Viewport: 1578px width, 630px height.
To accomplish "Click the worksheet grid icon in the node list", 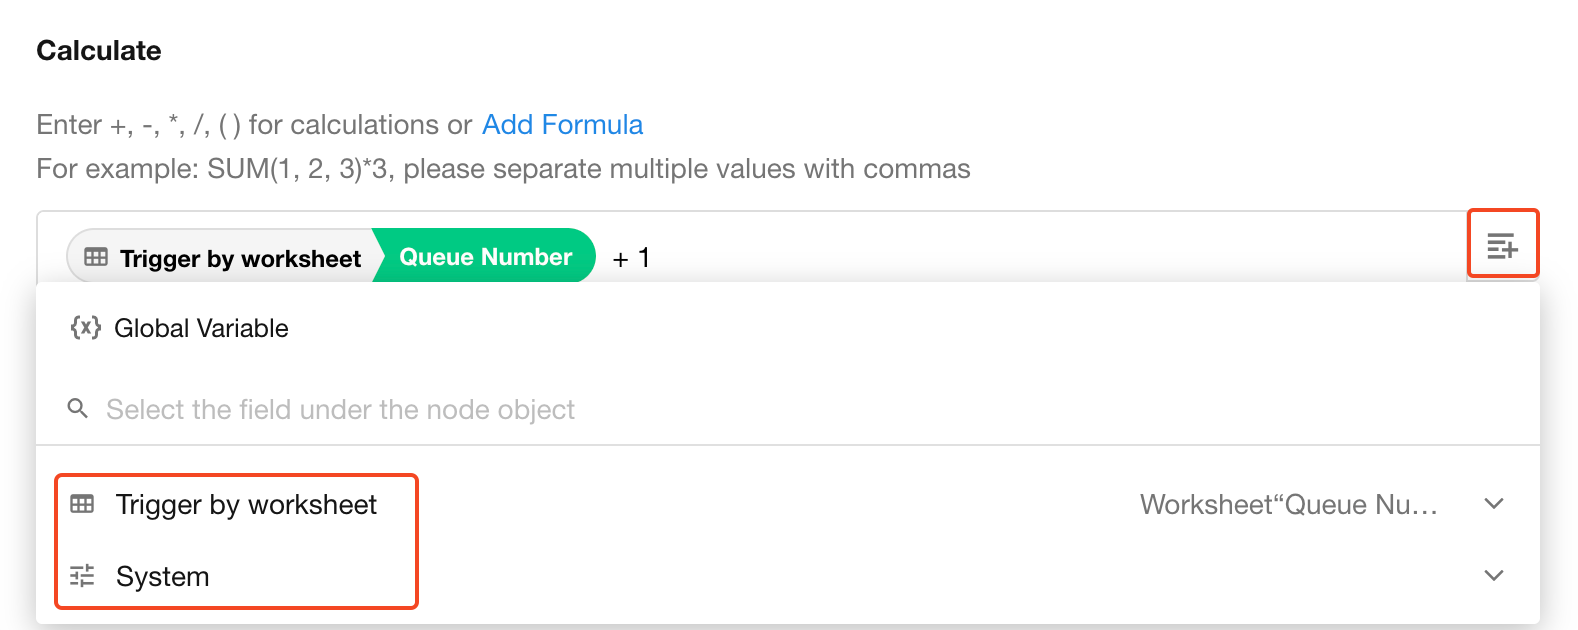I will point(82,504).
